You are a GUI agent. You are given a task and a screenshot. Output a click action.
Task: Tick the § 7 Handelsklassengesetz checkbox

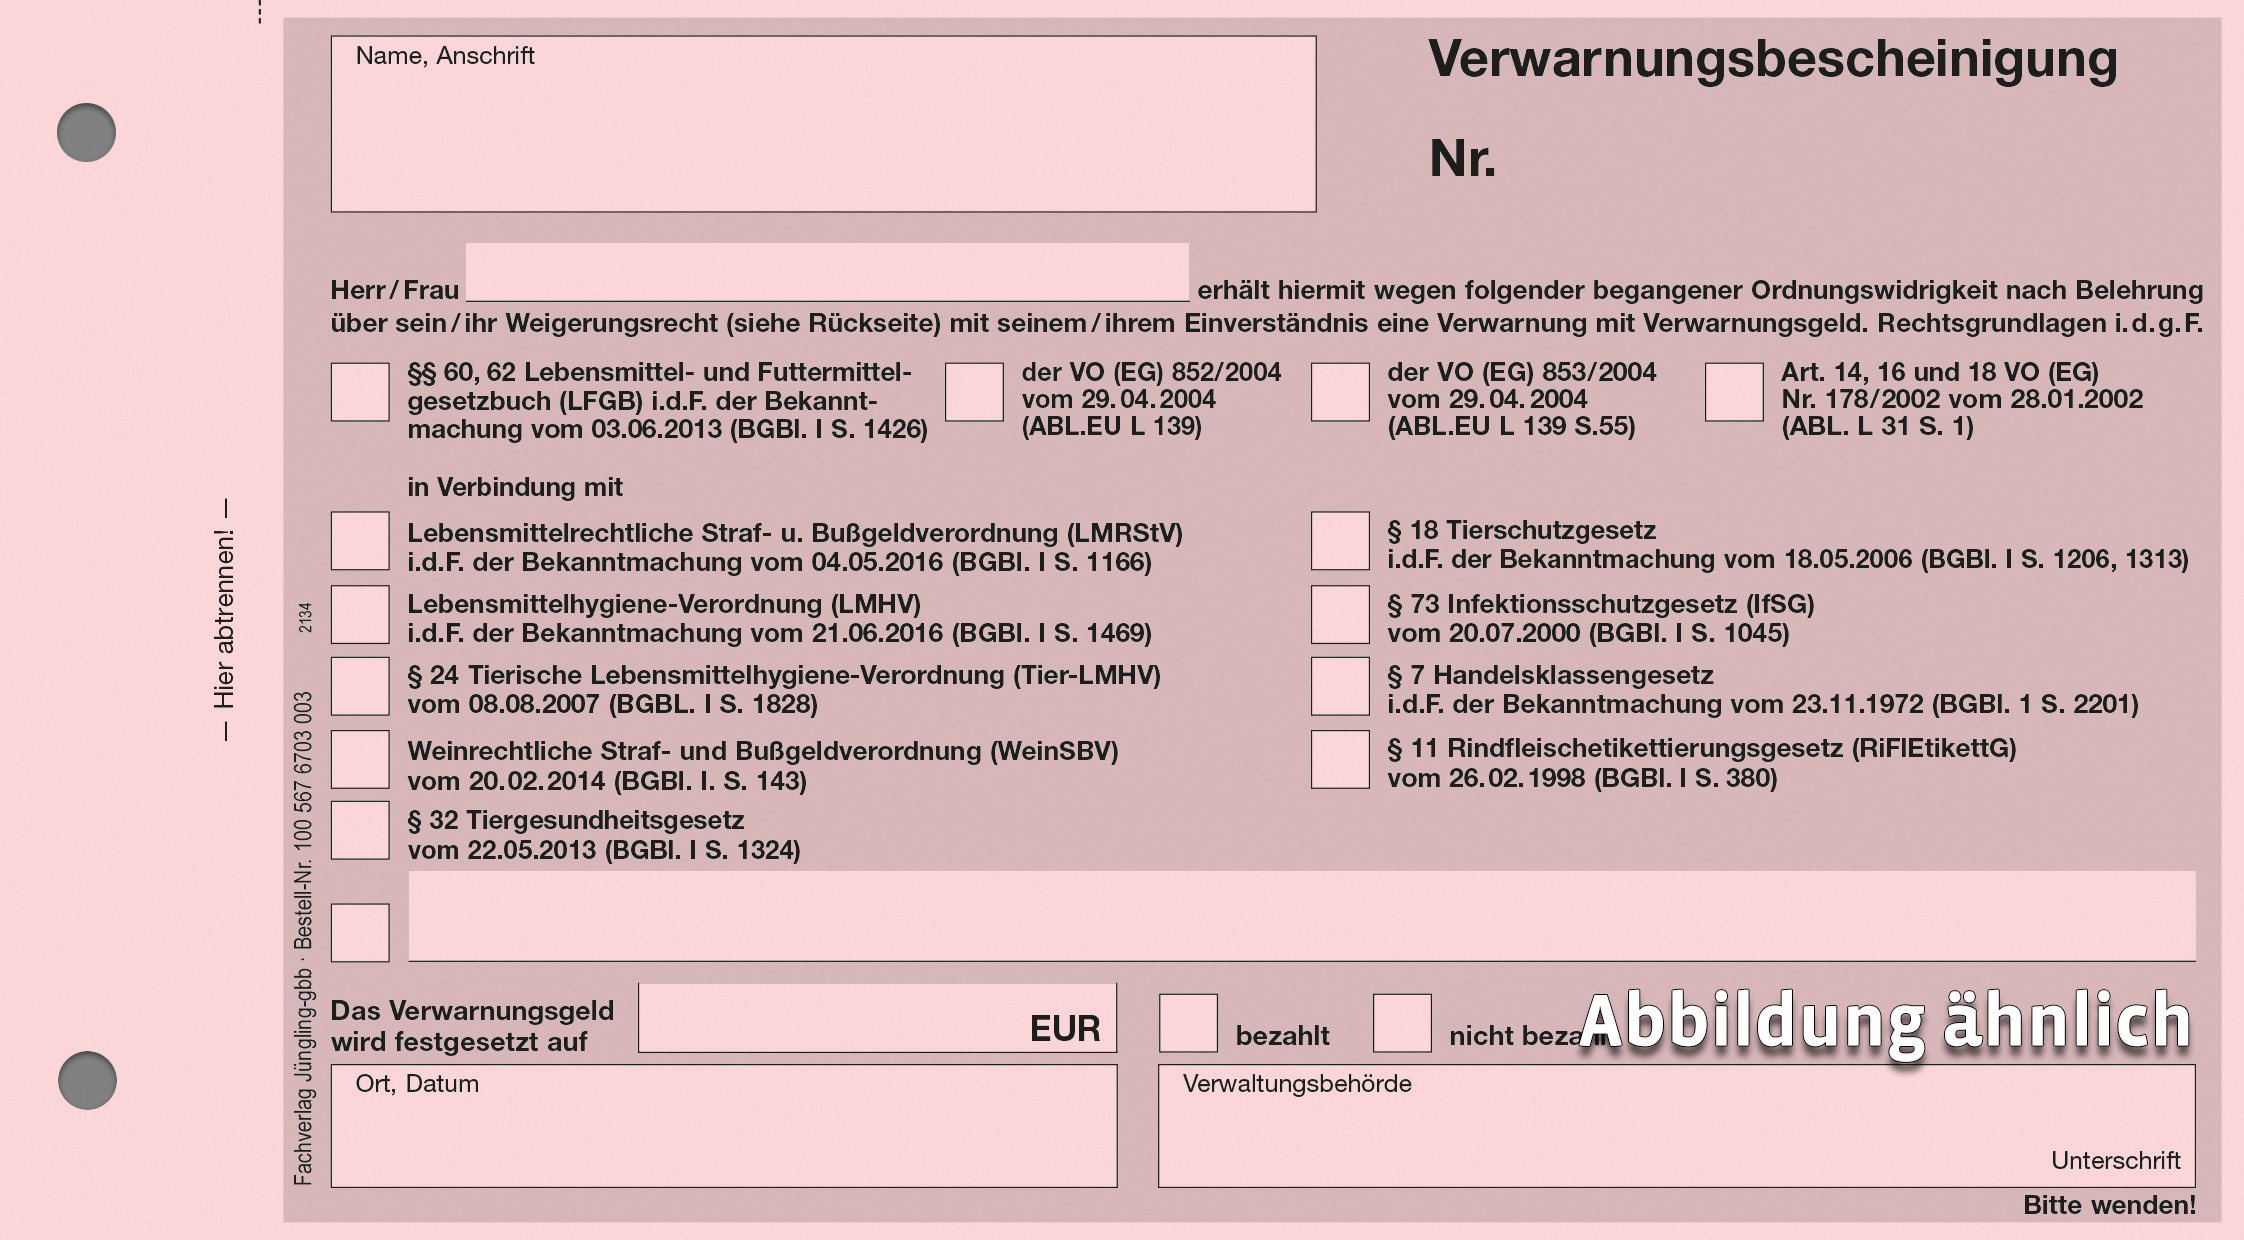pyautogui.click(x=1340, y=686)
